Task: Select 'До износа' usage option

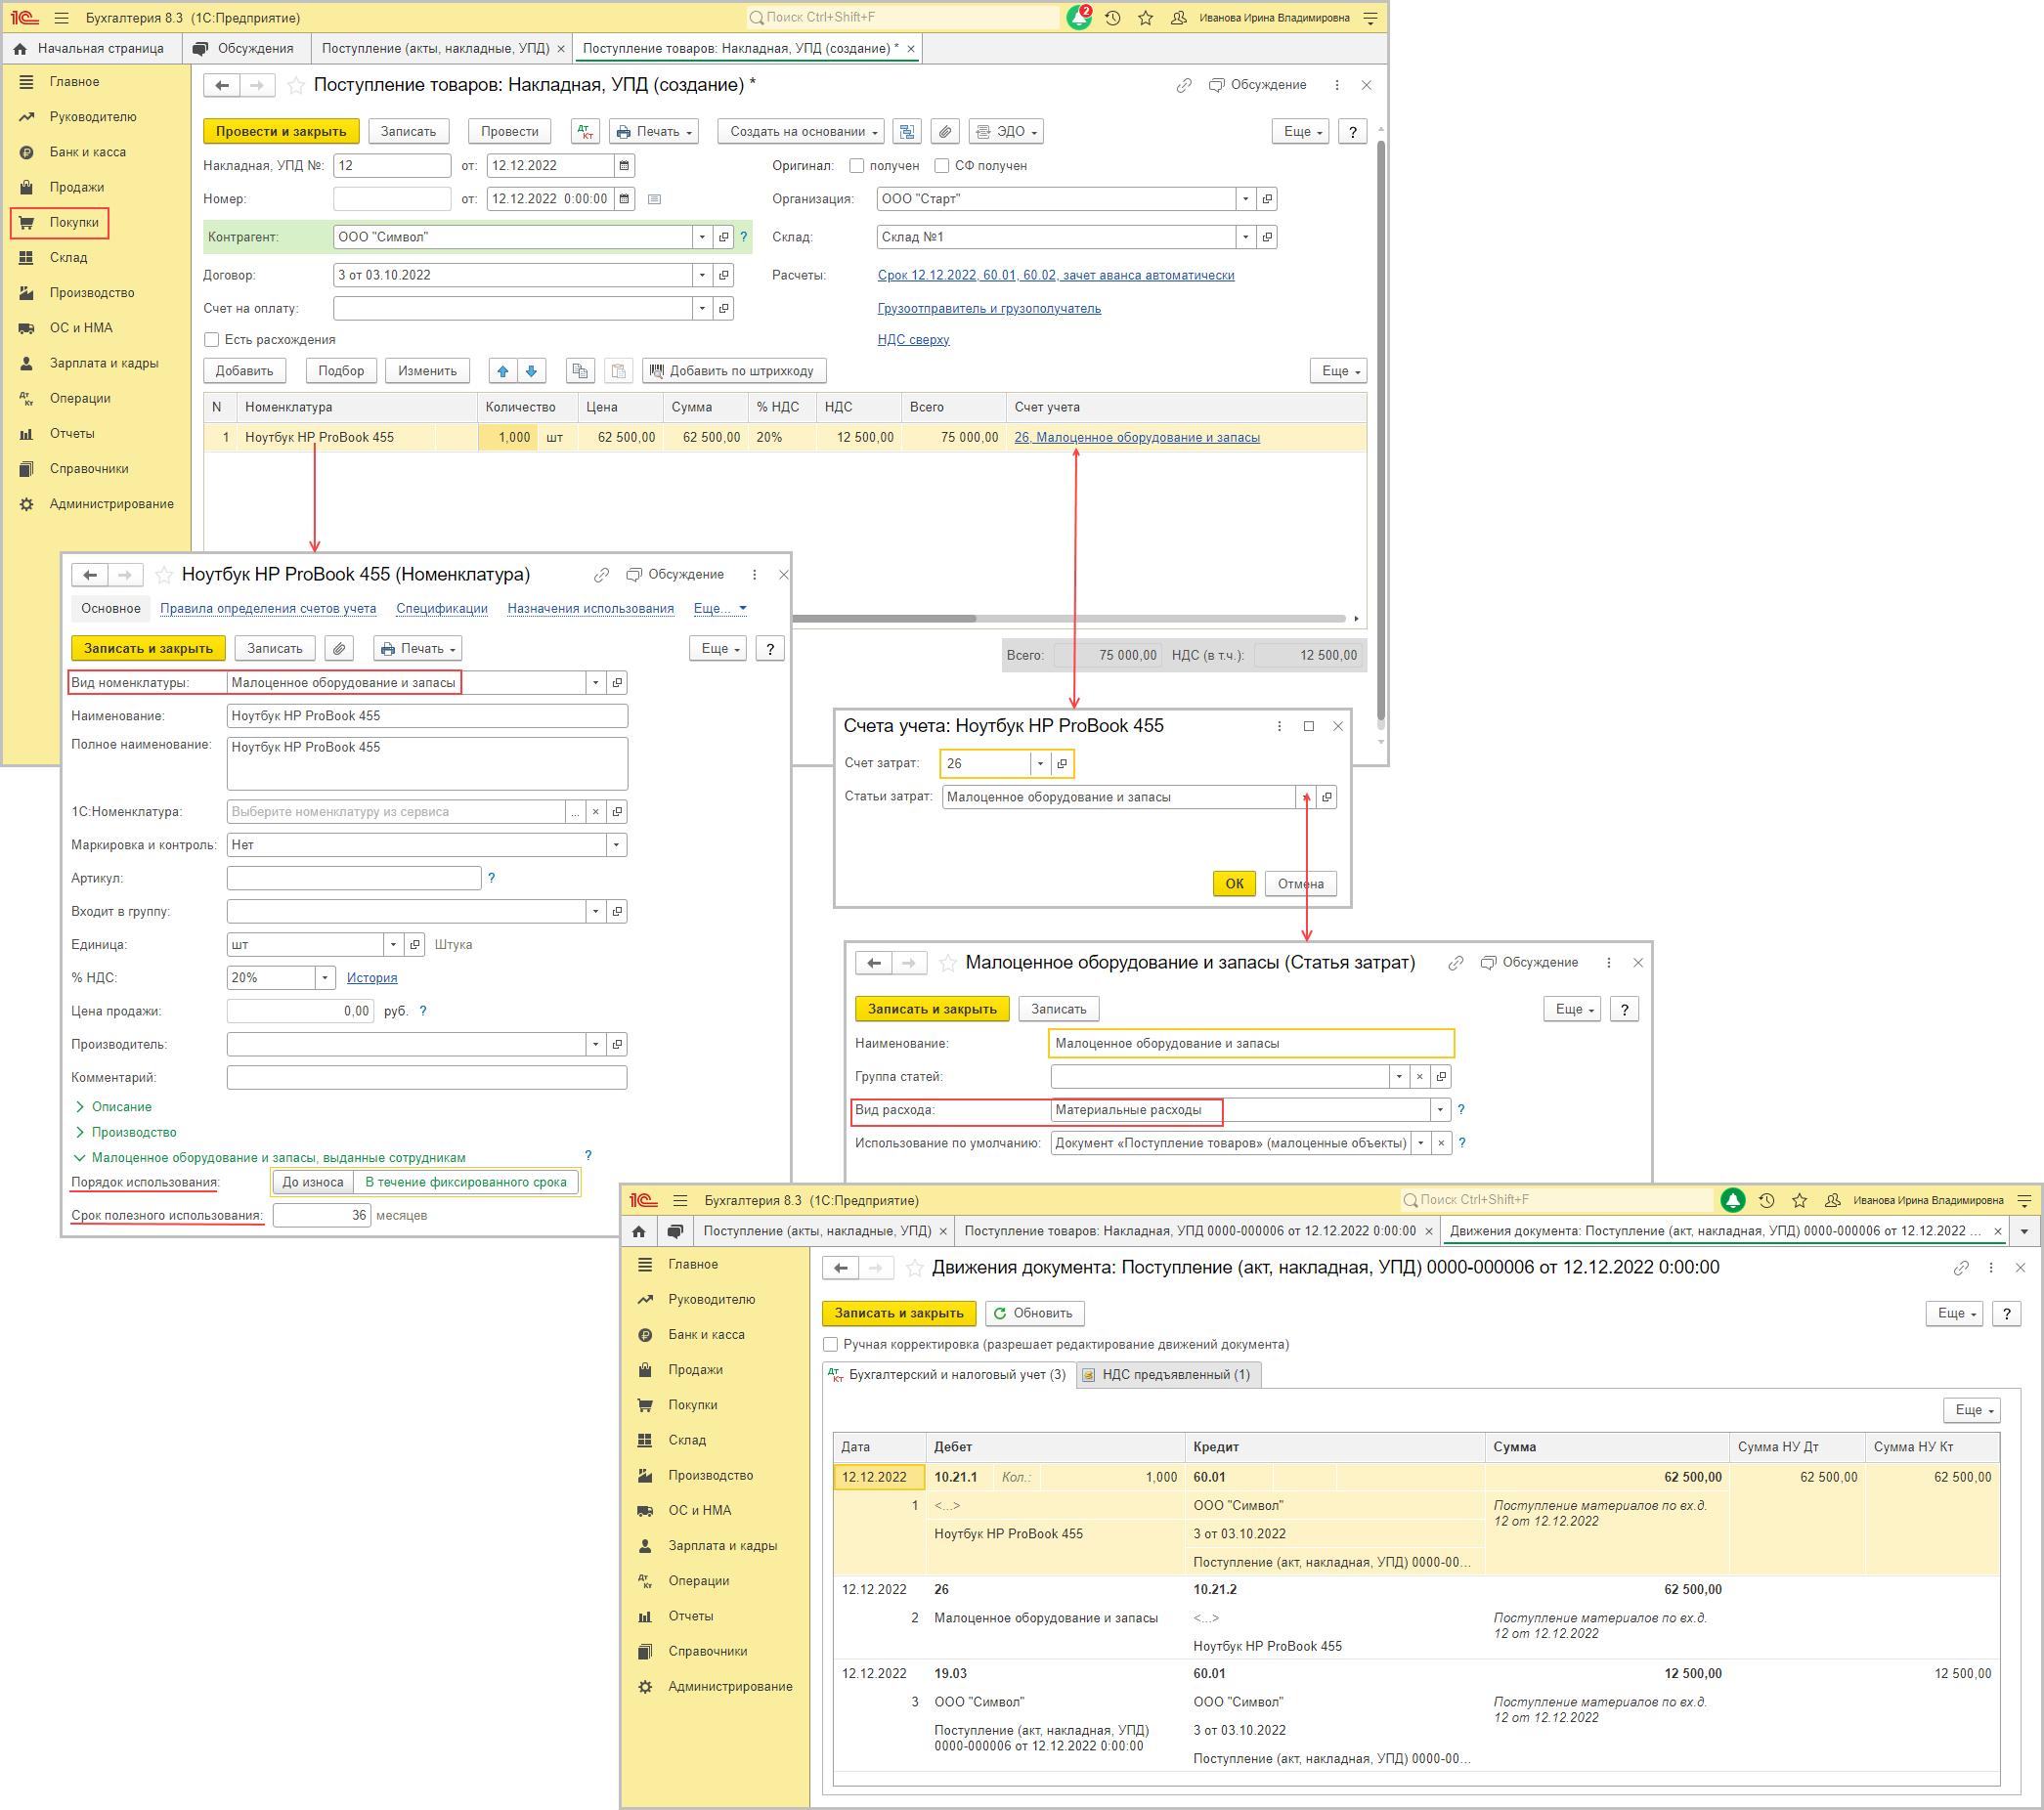Action: pos(312,1182)
